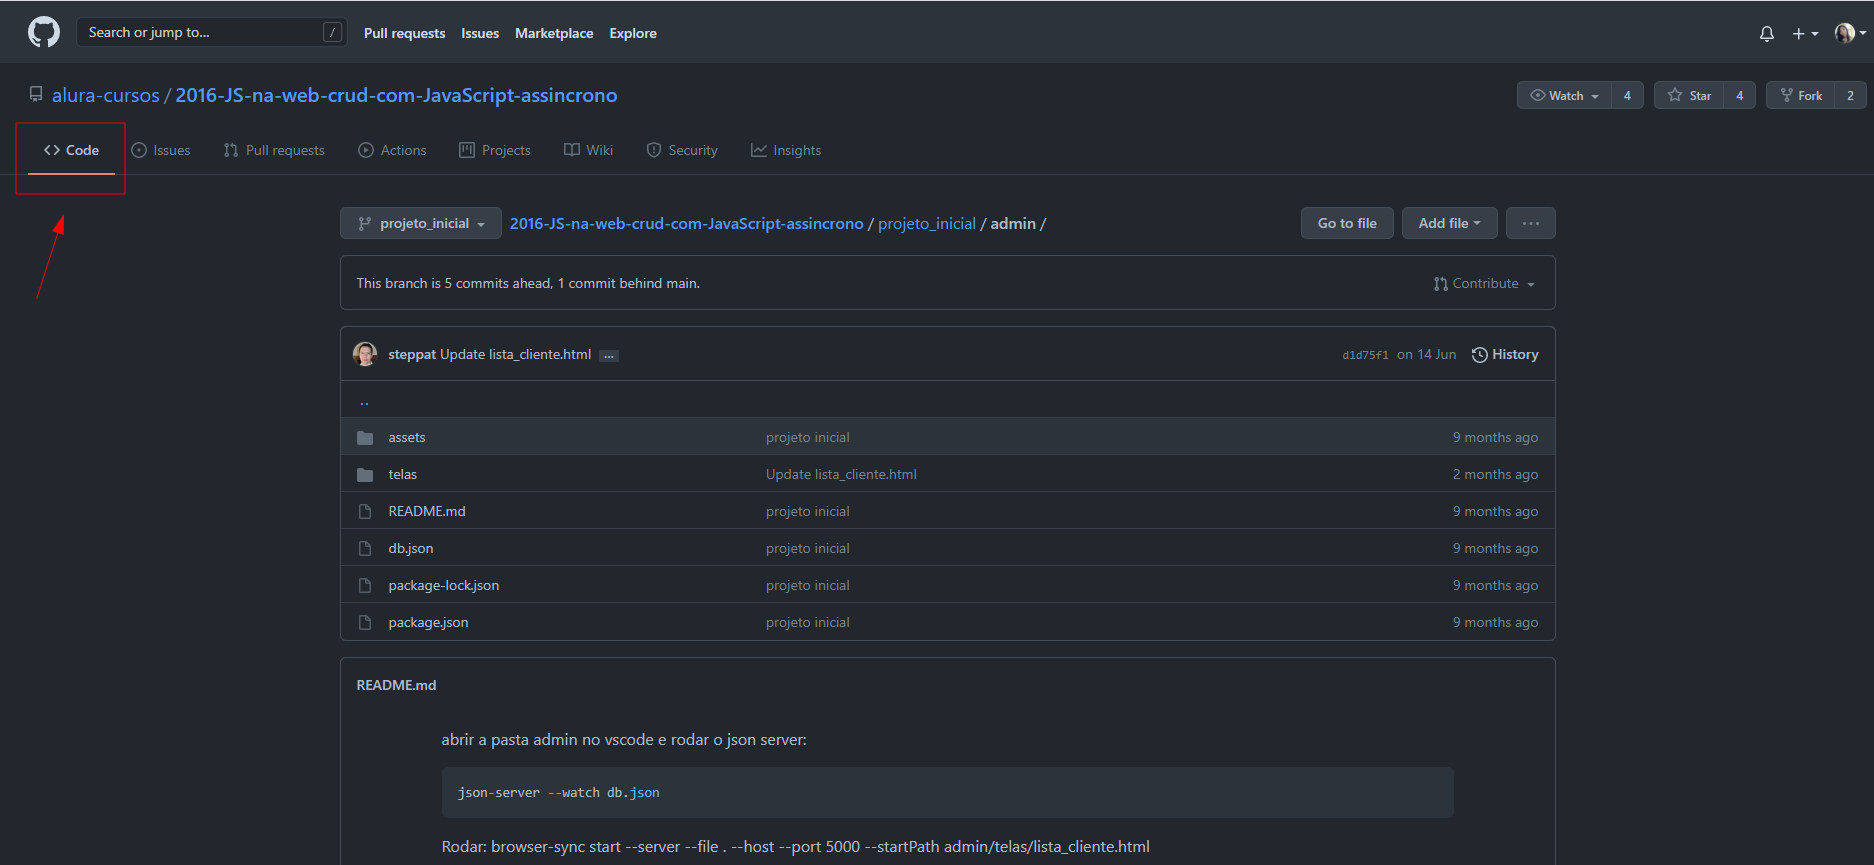Fork this repository

click(x=1801, y=96)
